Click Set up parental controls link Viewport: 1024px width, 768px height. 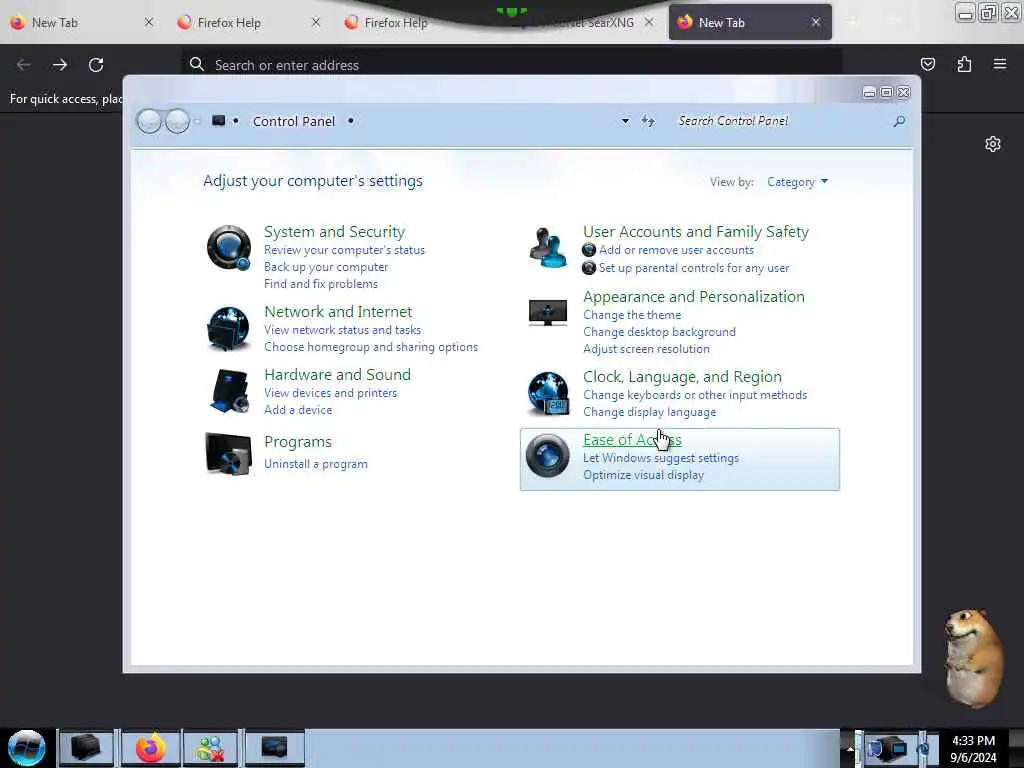[694, 268]
